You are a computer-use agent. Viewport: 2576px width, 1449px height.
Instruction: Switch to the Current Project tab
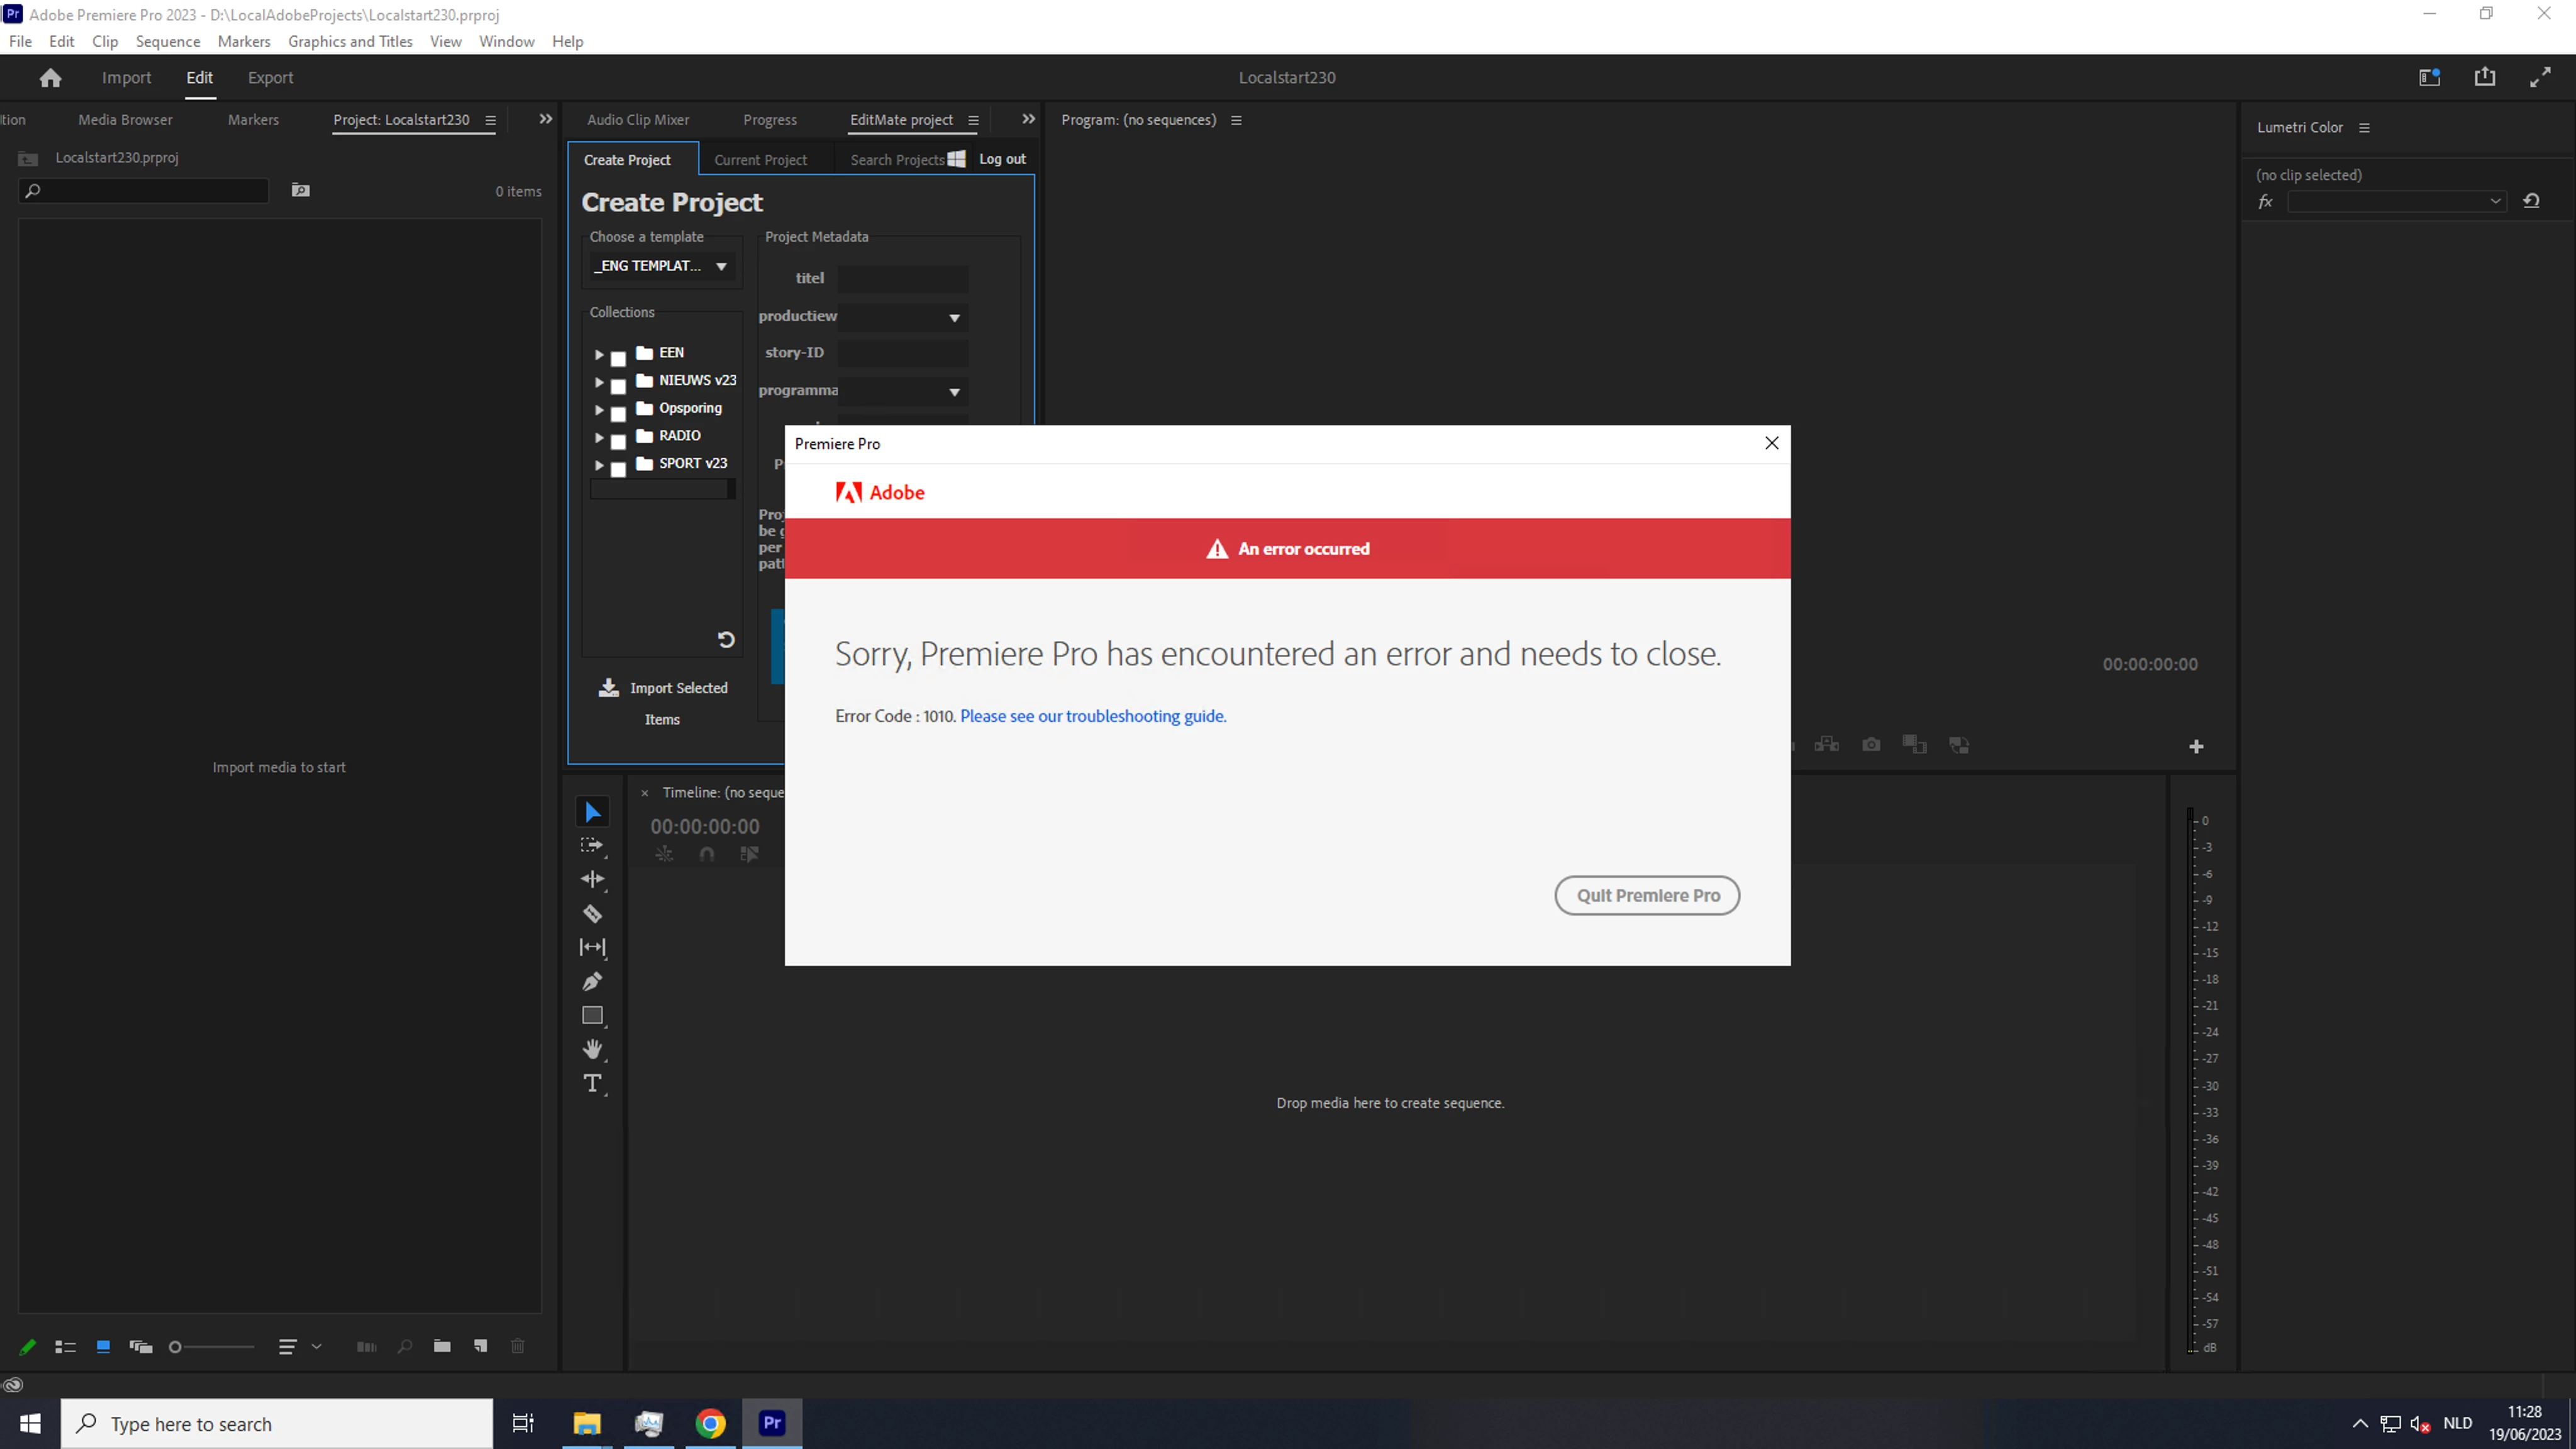click(x=760, y=160)
